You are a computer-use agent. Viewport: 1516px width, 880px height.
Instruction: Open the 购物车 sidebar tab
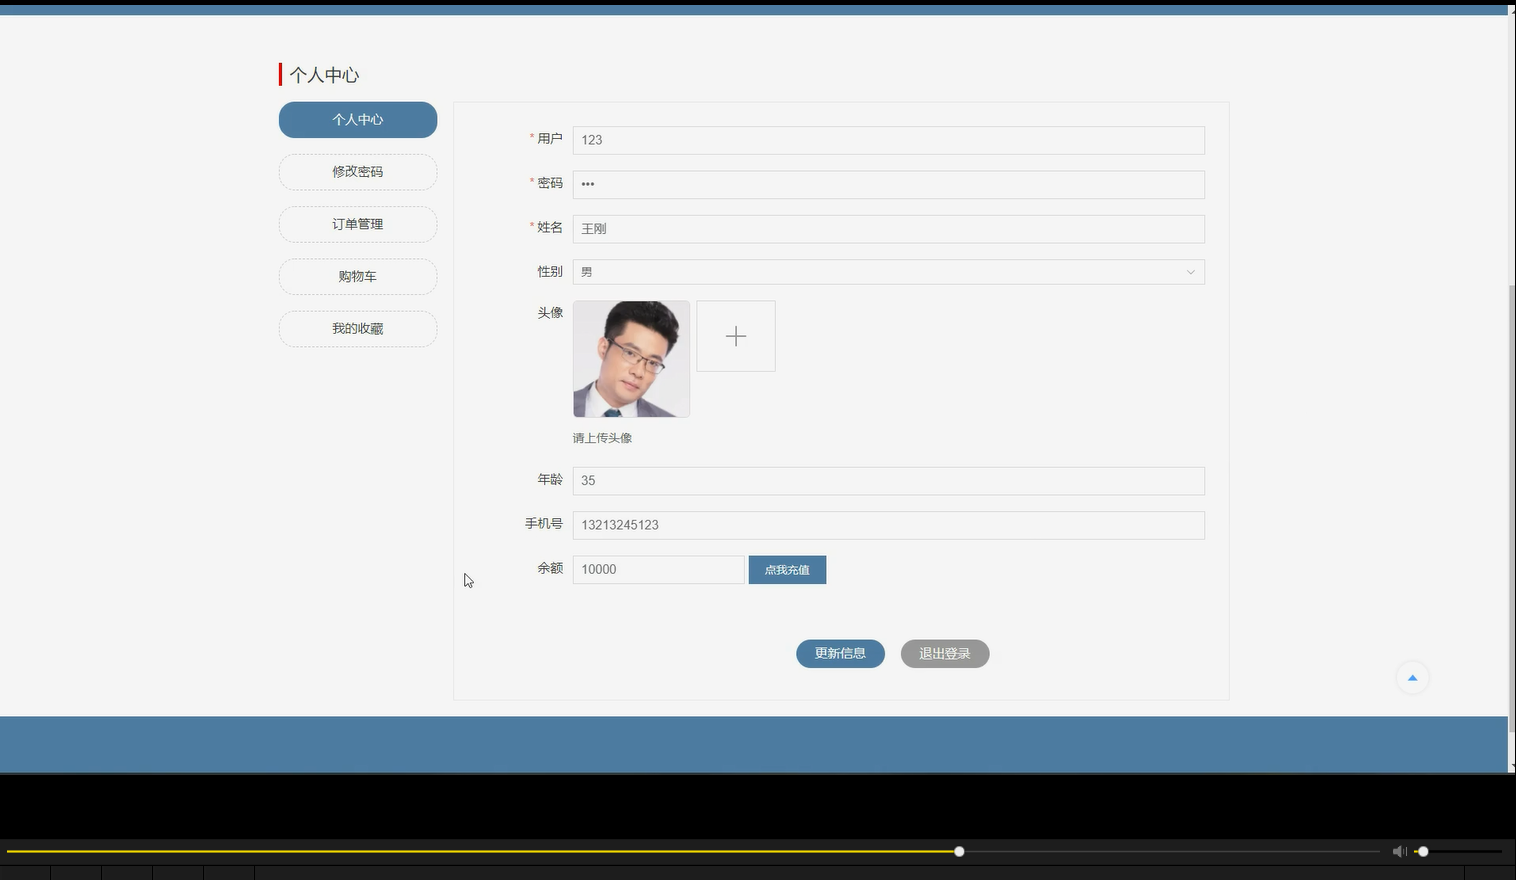pos(358,276)
